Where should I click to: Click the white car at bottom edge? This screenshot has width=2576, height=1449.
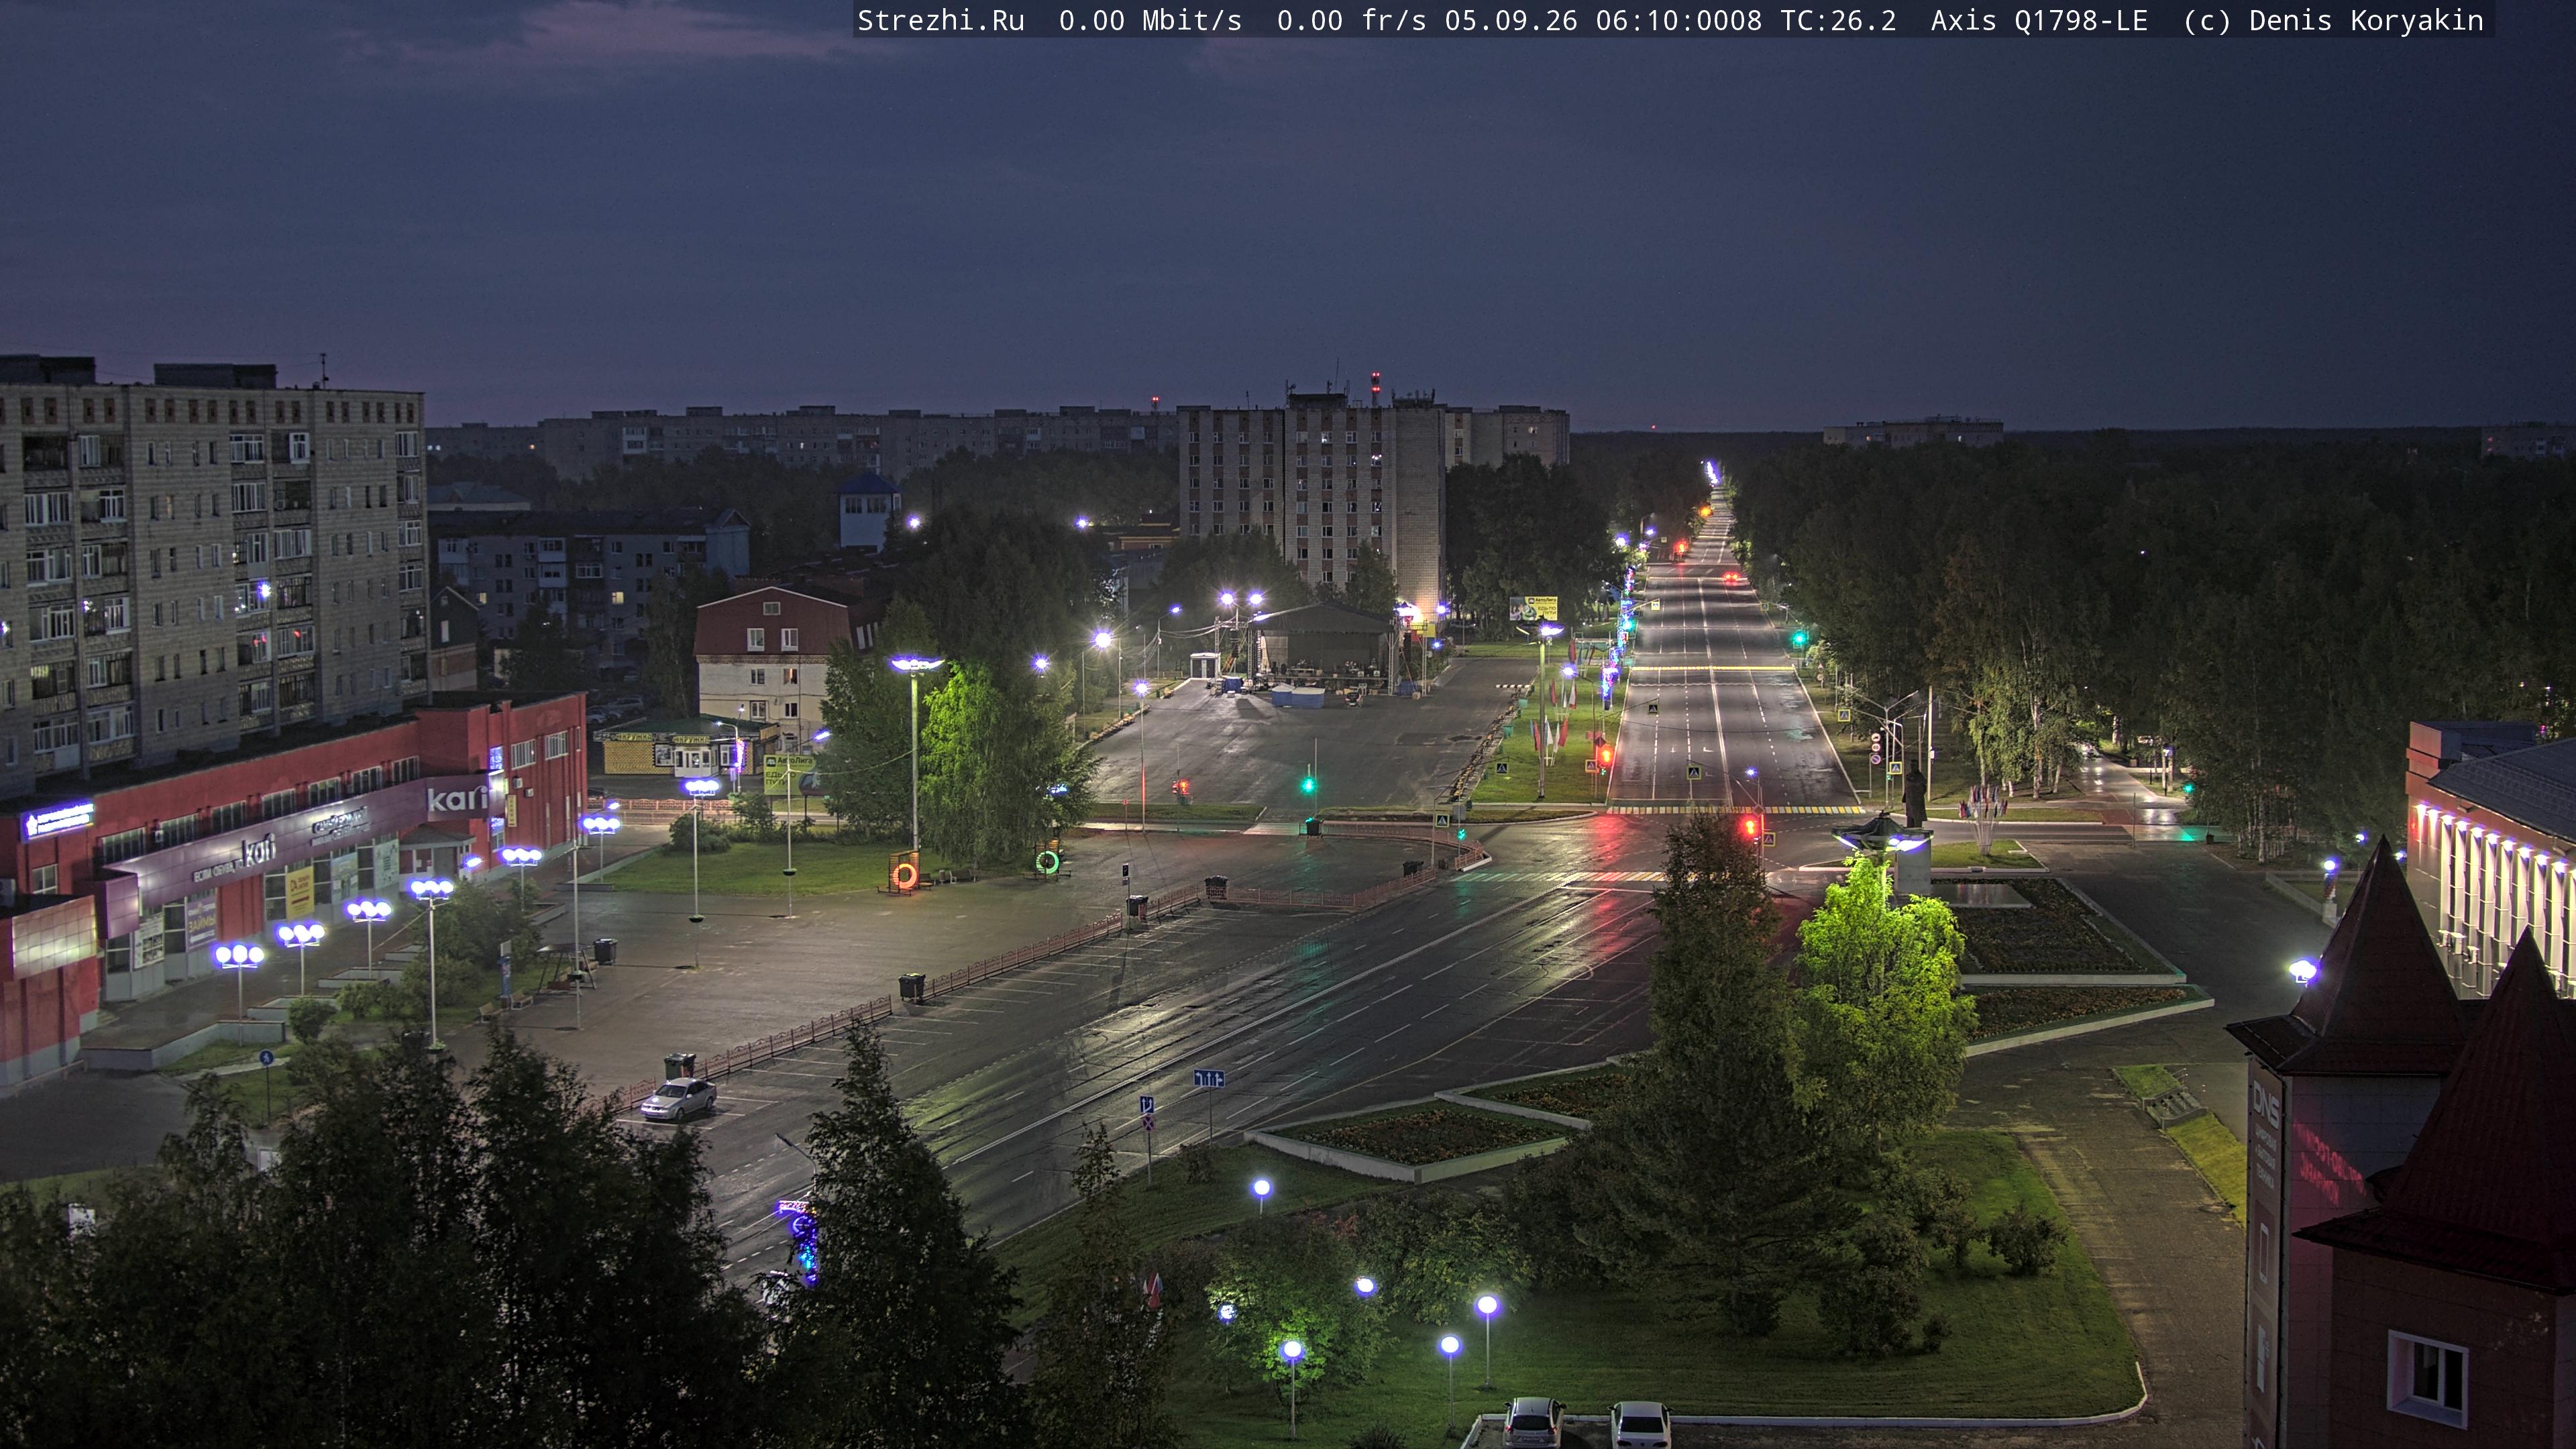1640,1424
